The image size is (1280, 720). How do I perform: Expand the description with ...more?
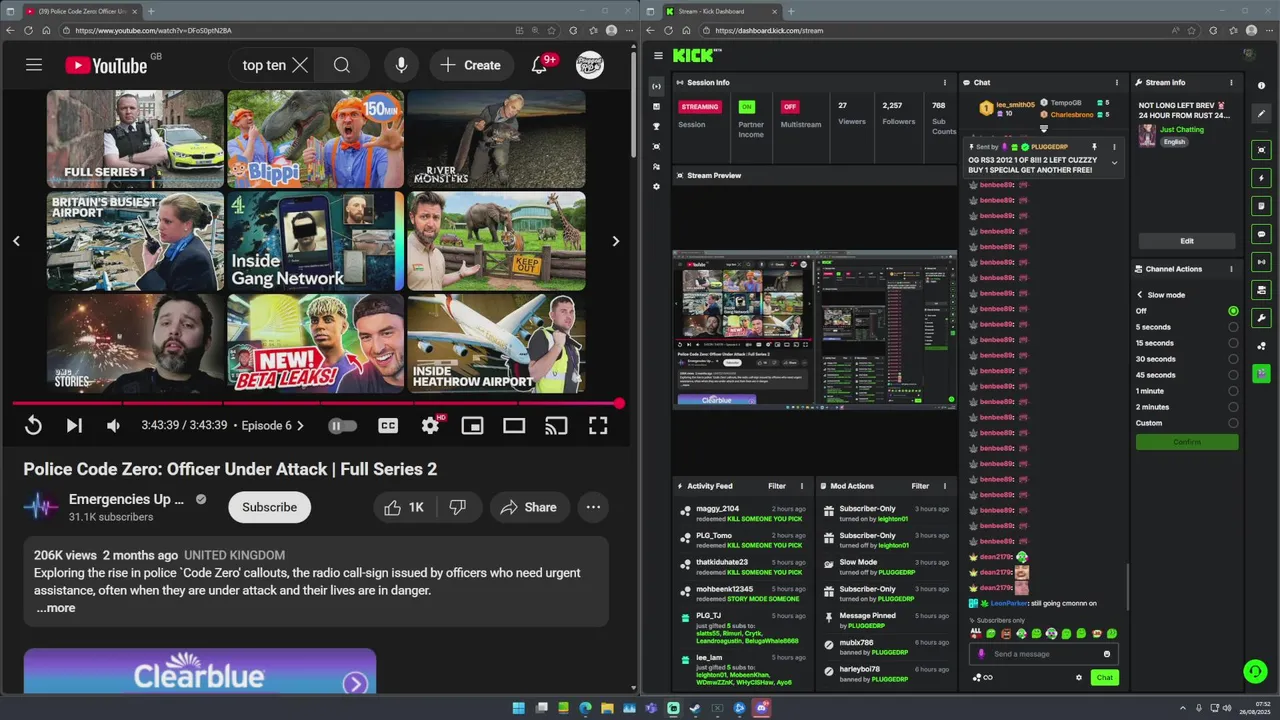pyautogui.click(x=56, y=608)
